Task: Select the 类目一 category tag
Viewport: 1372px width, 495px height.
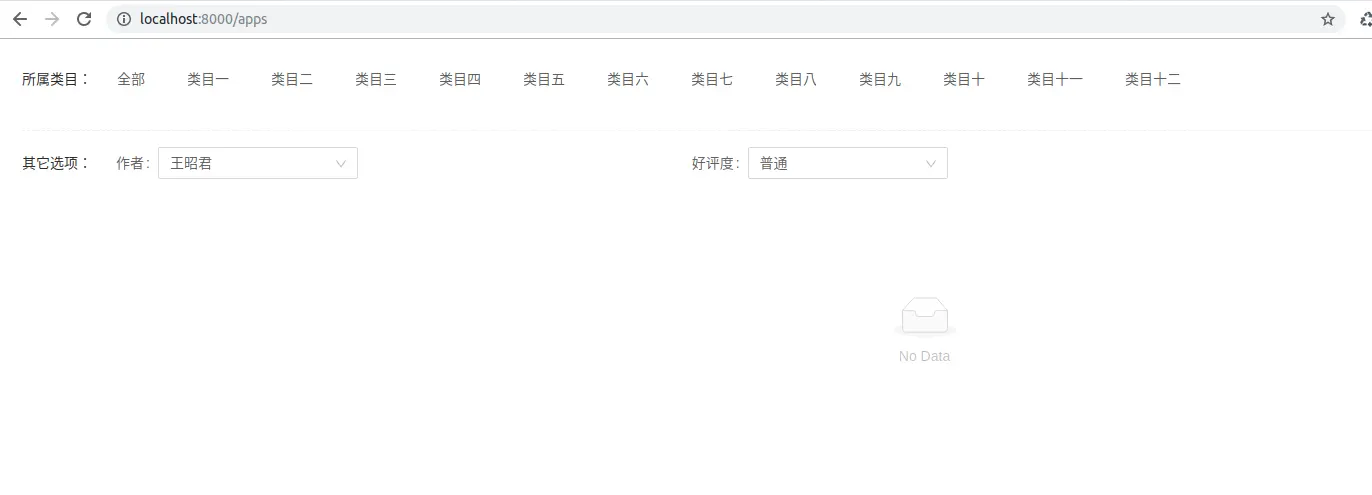Action: click(208, 79)
